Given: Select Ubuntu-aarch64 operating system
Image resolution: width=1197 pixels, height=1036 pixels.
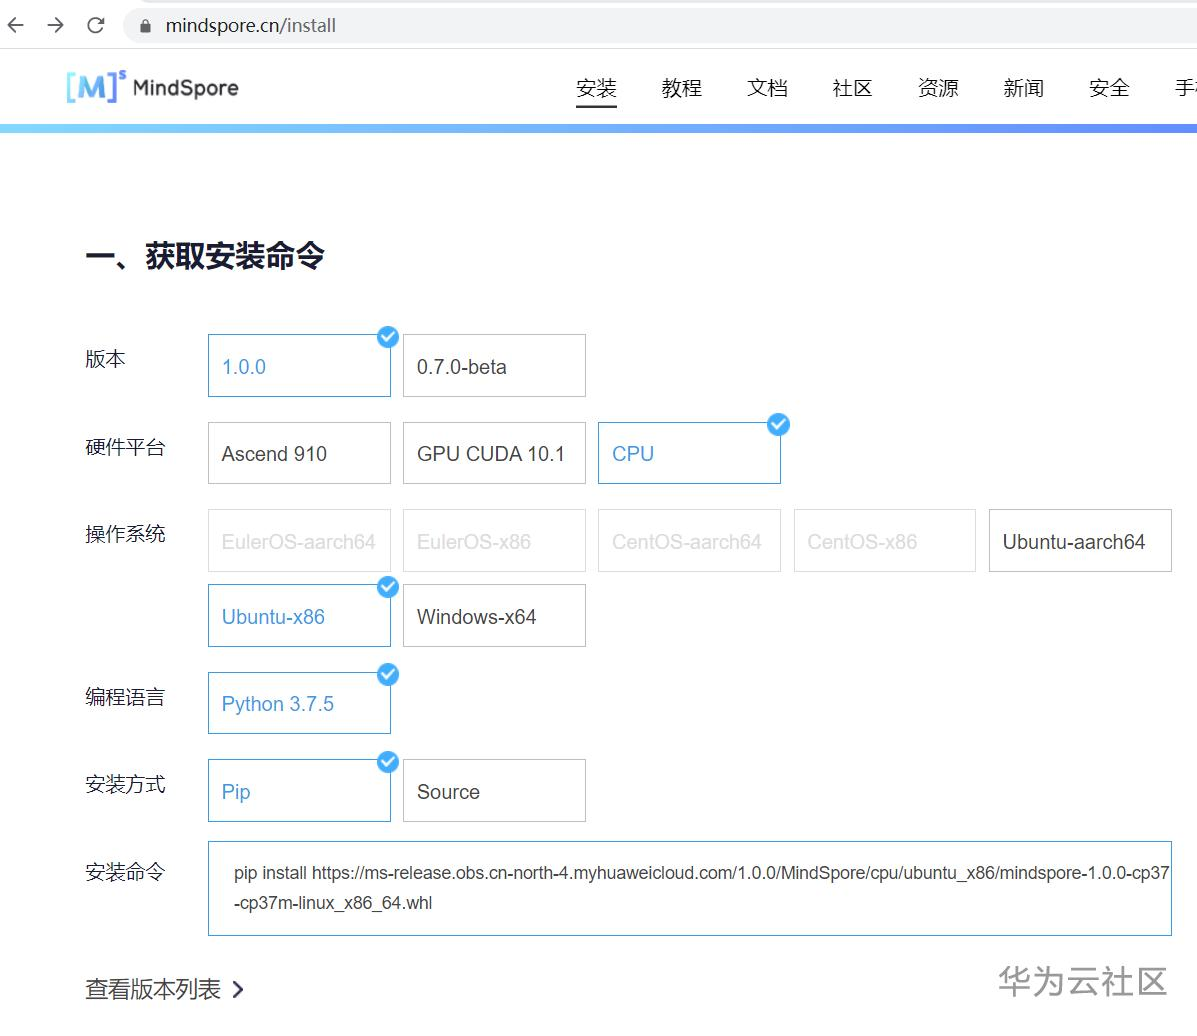Looking at the screenshot, I should [1080, 541].
